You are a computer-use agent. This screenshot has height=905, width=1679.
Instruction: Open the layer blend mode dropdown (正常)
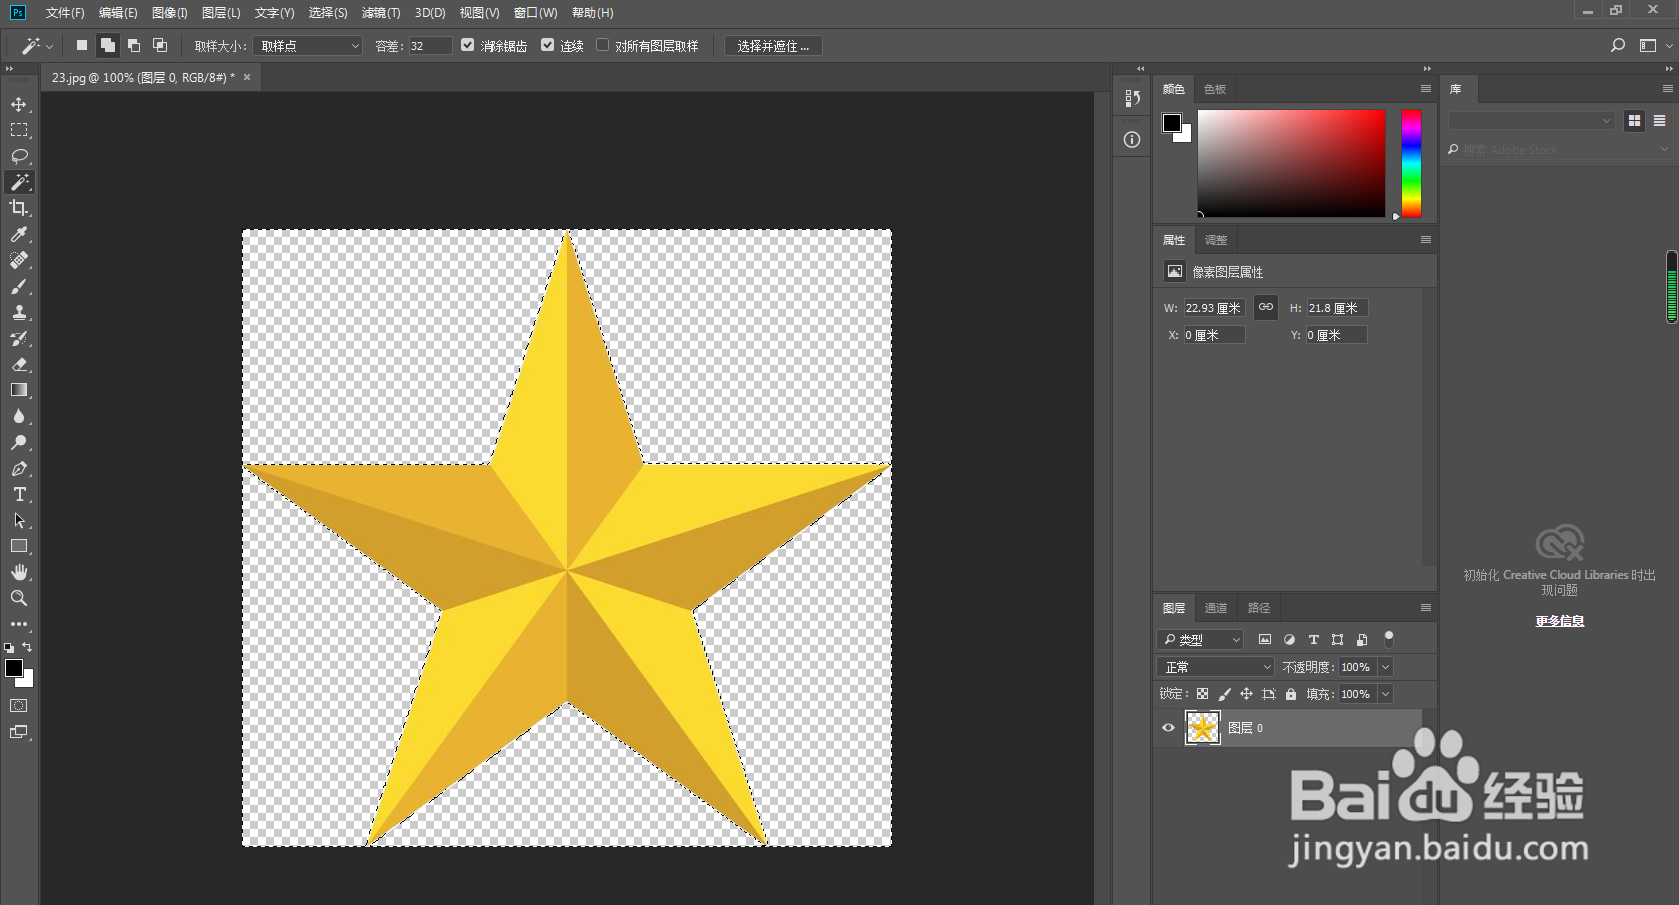pos(1215,667)
